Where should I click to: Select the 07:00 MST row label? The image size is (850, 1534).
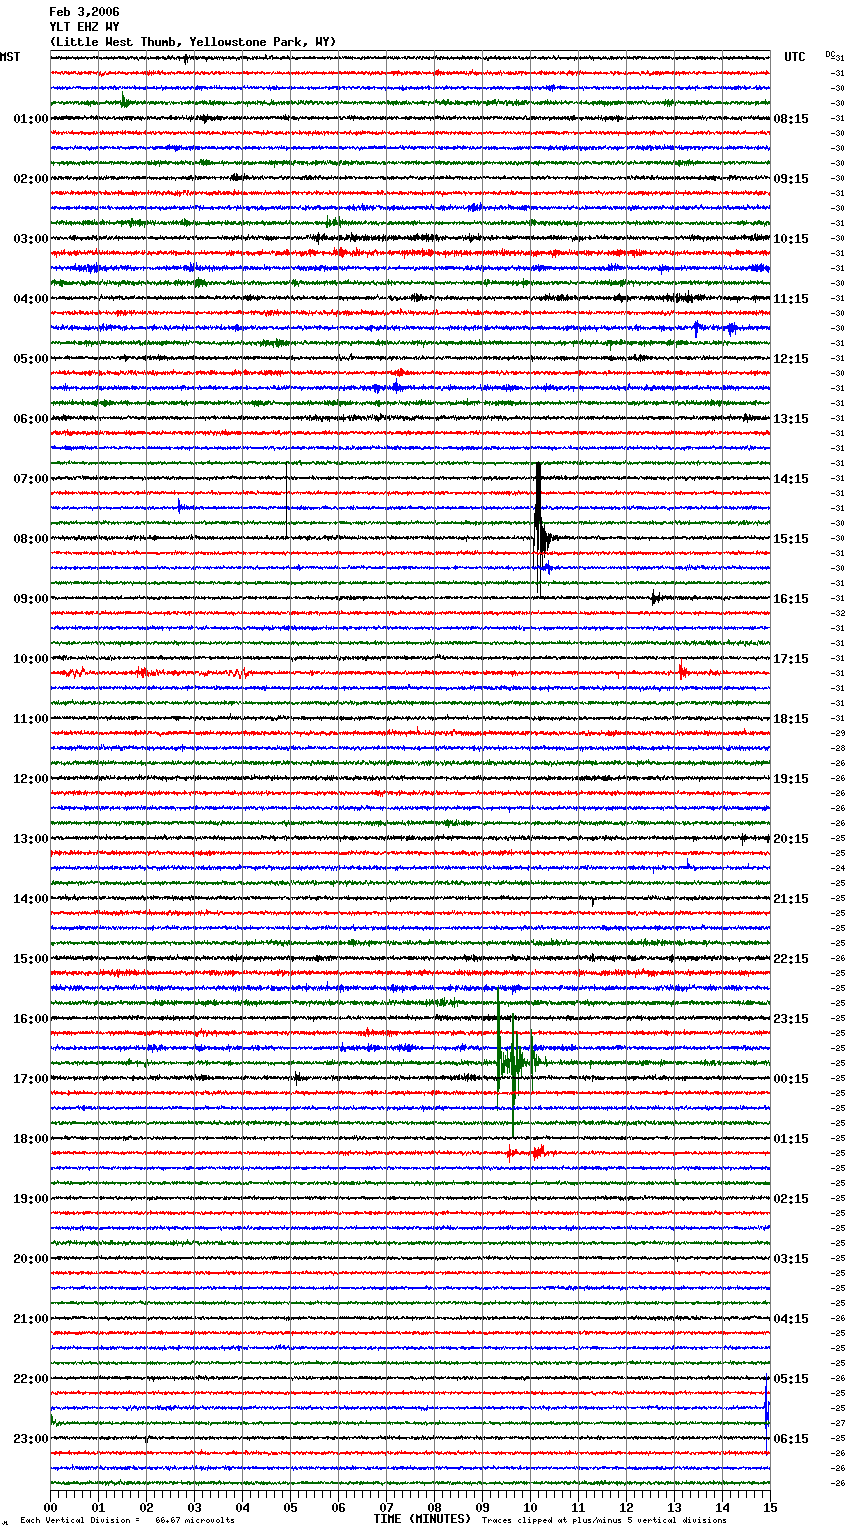click(x=31, y=479)
